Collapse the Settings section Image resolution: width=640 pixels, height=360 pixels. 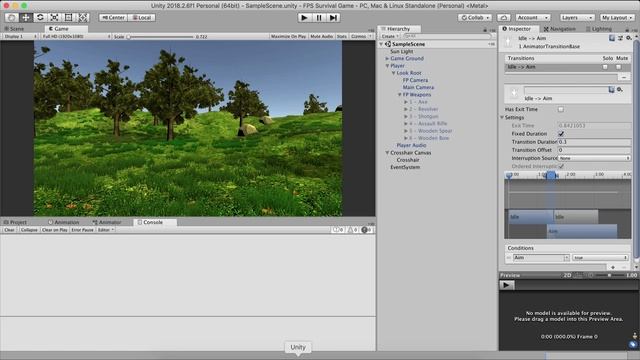click(x=502, y=117)
